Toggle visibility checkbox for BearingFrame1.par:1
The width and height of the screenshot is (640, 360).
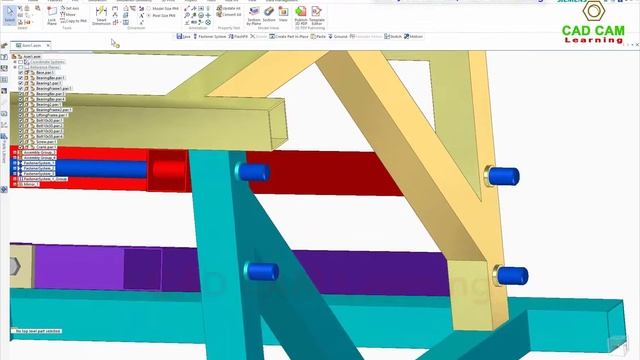[21, 88]
